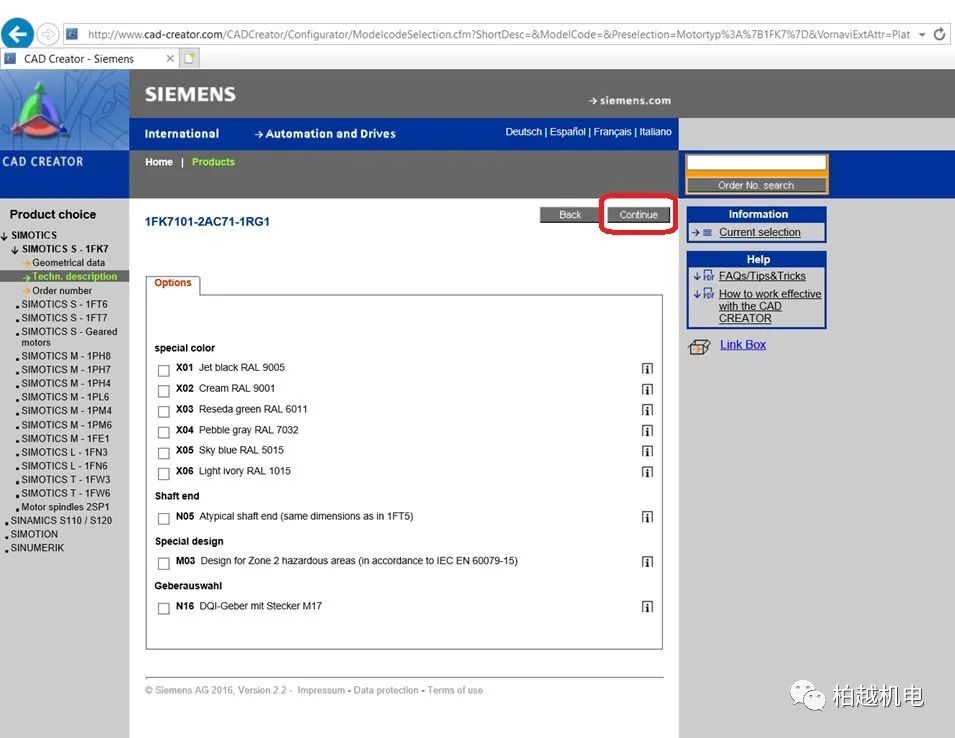Click in the order number search field
The width and height of the screenshot is (955, 738).
[756, 163]
